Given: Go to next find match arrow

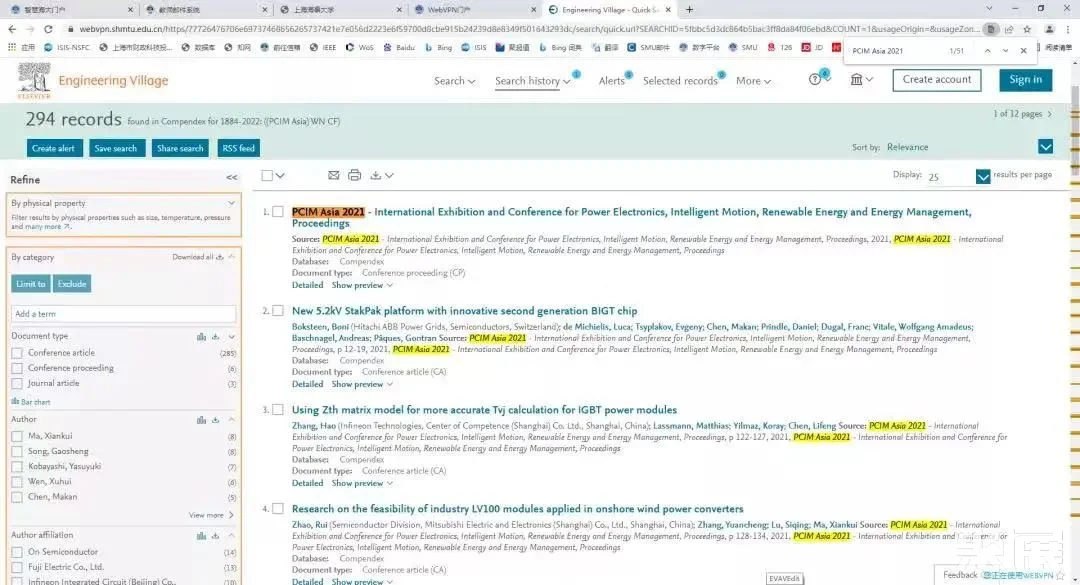Looking at the screenshot, I should coord(1005,50).
